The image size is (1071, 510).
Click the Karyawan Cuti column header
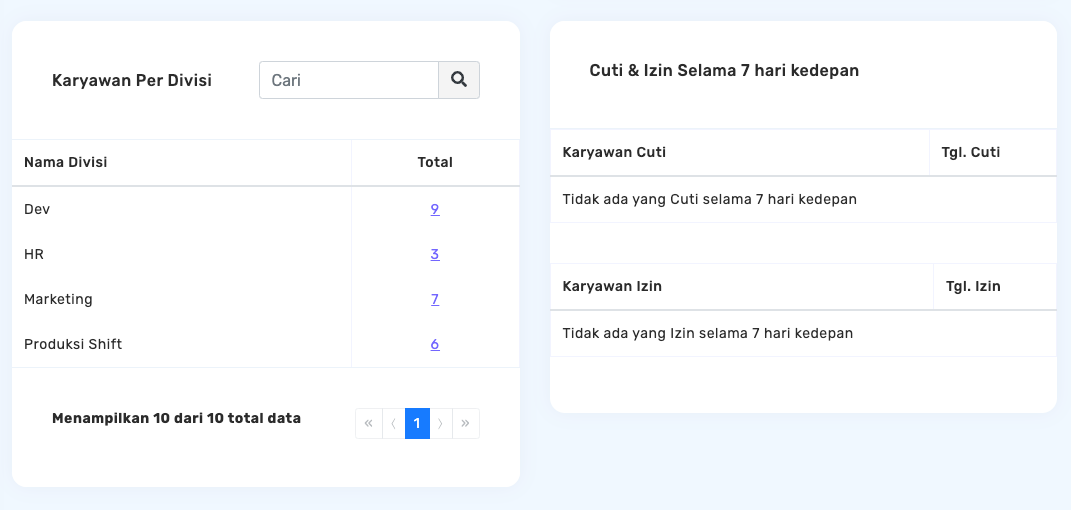coord(614,152)
